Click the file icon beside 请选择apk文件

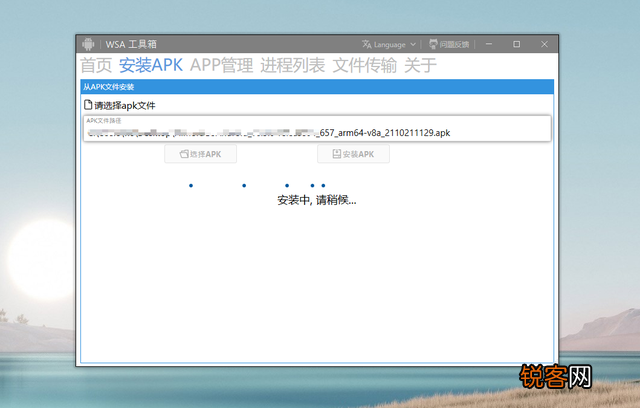(x=88, y=105)
